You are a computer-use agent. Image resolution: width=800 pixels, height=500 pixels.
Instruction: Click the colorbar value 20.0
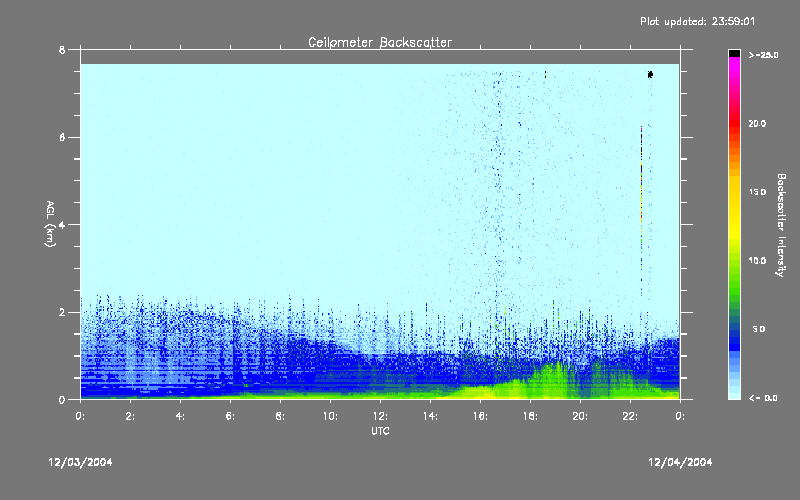(x=757, y=124)
